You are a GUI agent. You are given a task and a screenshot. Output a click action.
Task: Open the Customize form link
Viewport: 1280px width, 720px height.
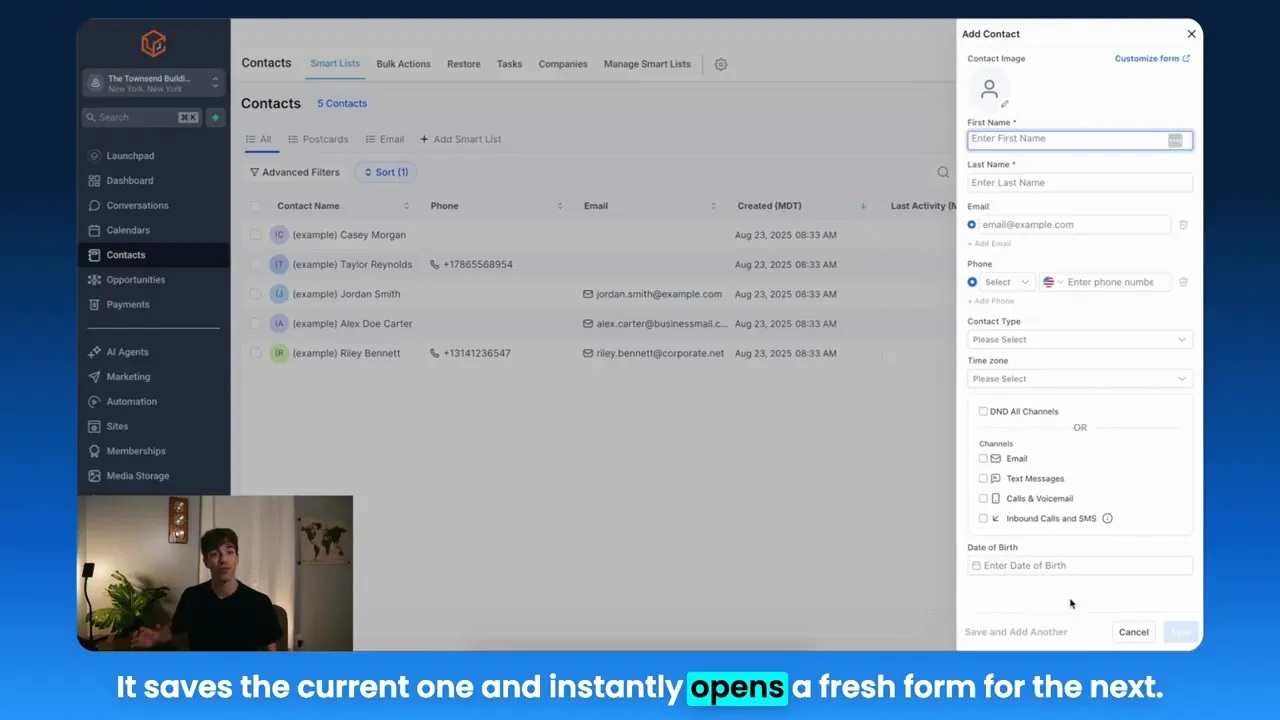pyautogui.click(x=1151, y=58)
